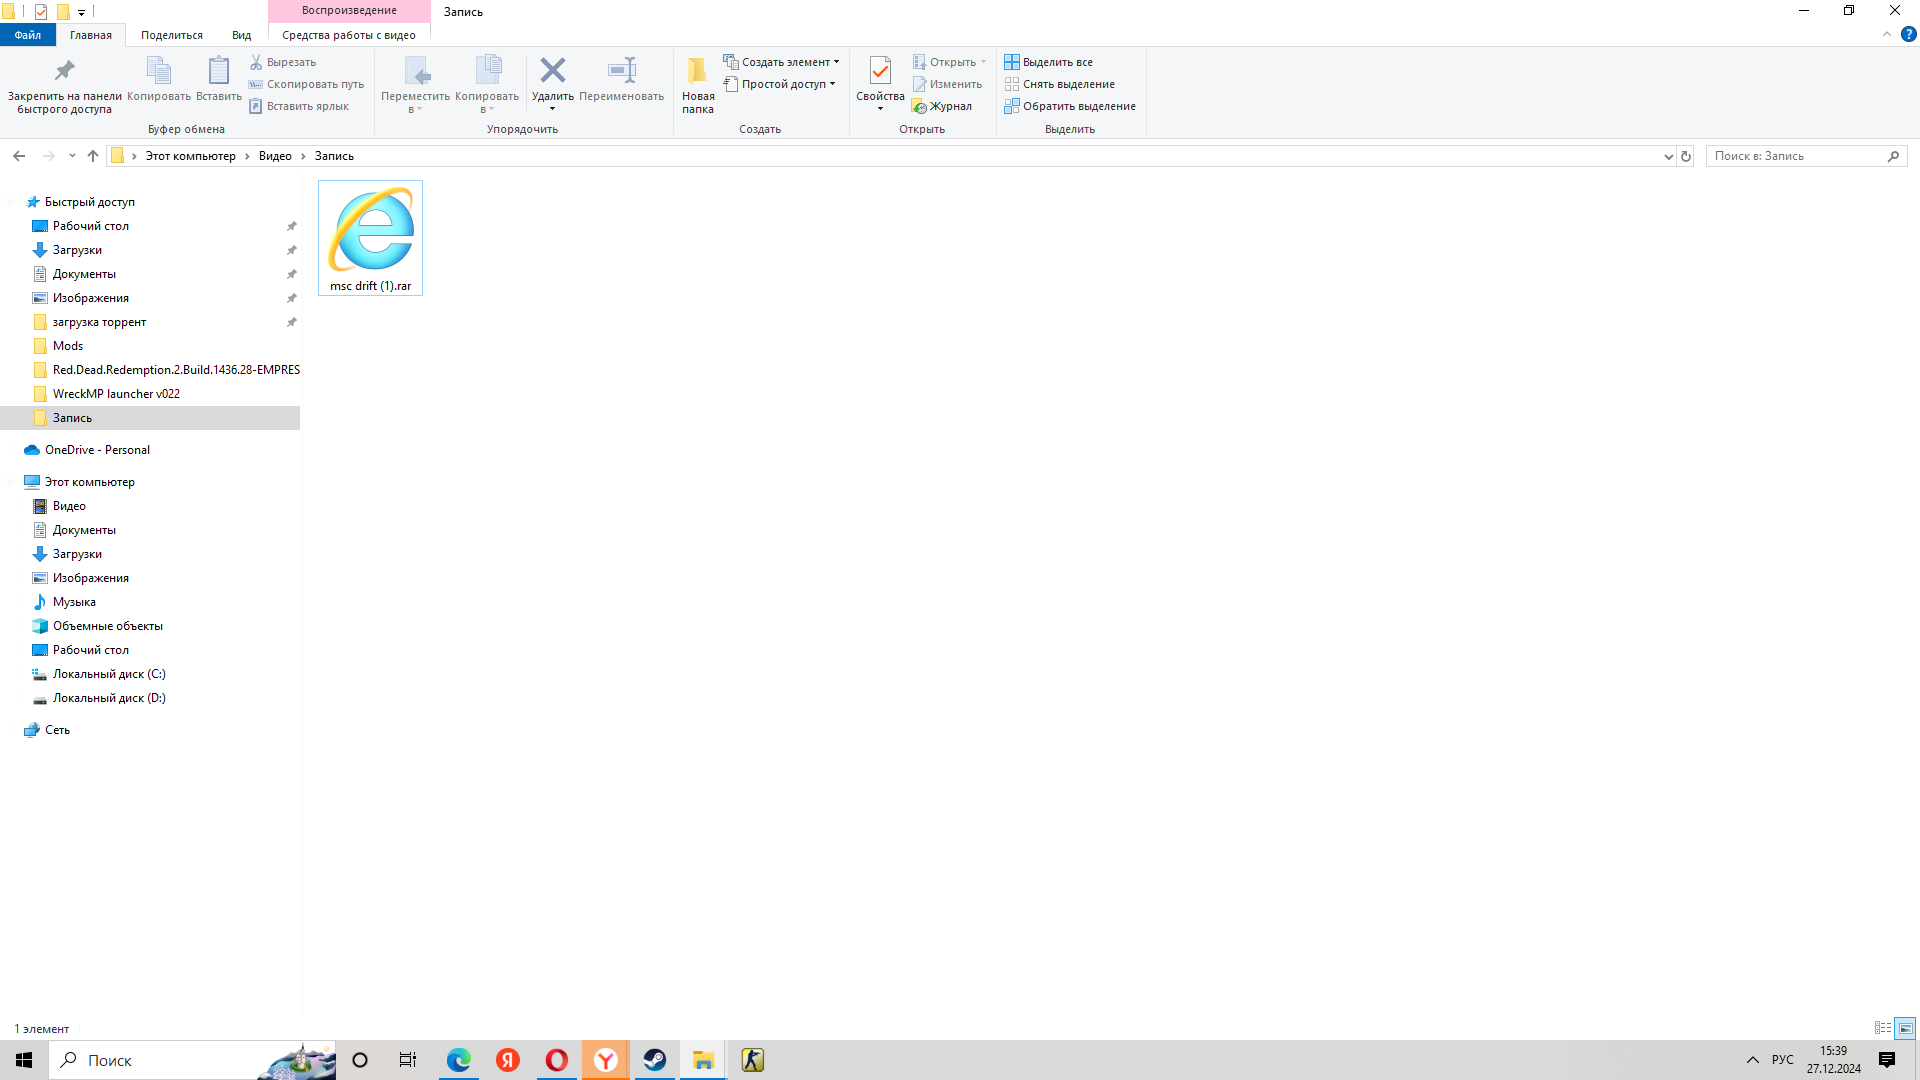The height and width of the screenshot is (1080, 1920).
Task: Open загрузка торрент folder
Action: pyautogui.click(x=99, y=322)
